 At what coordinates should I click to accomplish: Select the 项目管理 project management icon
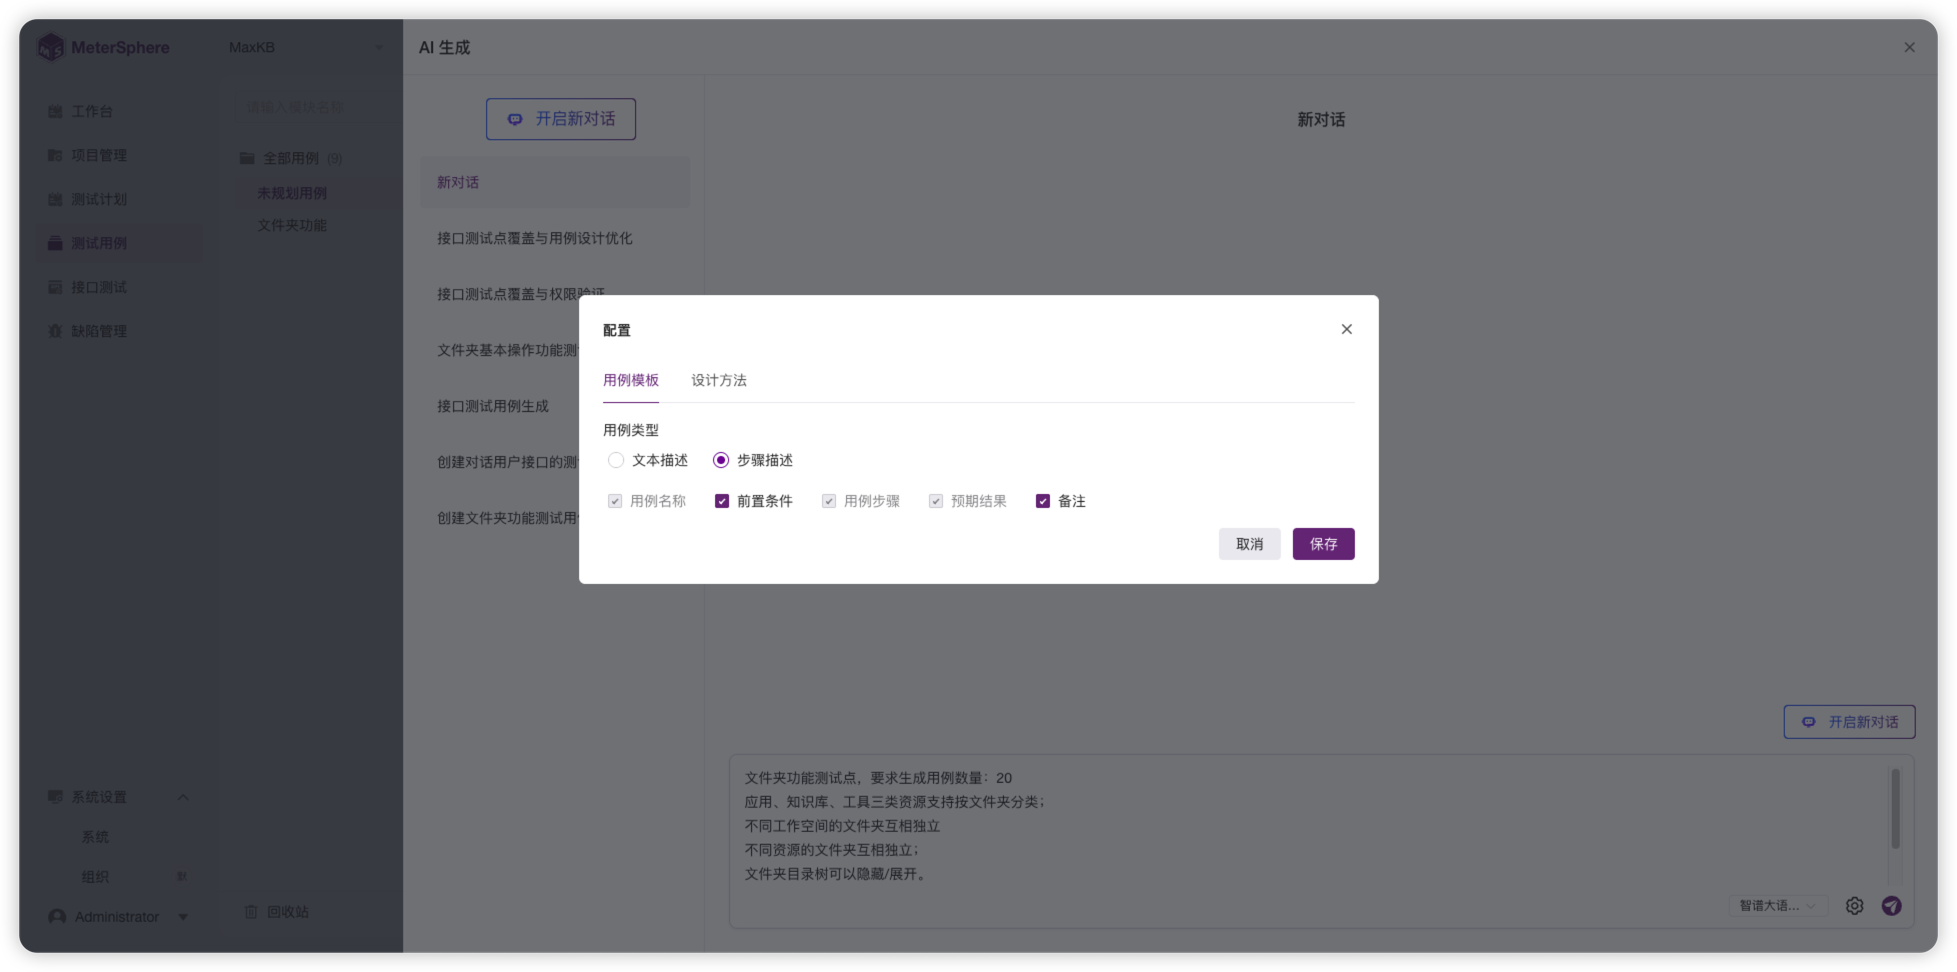55,155
